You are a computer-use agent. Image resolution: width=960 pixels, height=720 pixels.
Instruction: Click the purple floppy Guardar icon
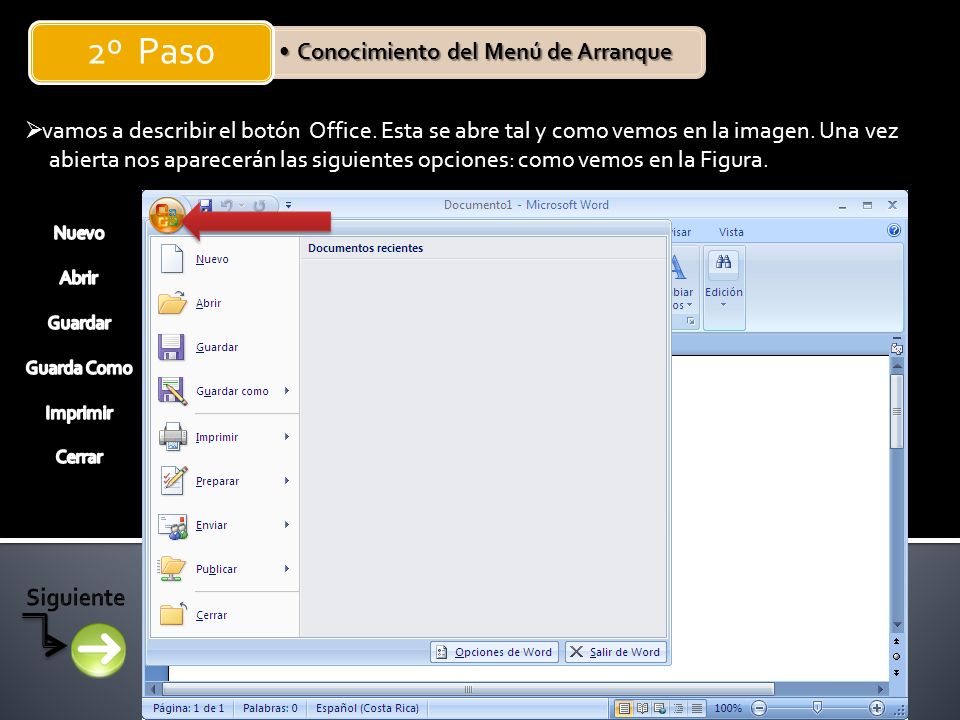coord(171,347)
